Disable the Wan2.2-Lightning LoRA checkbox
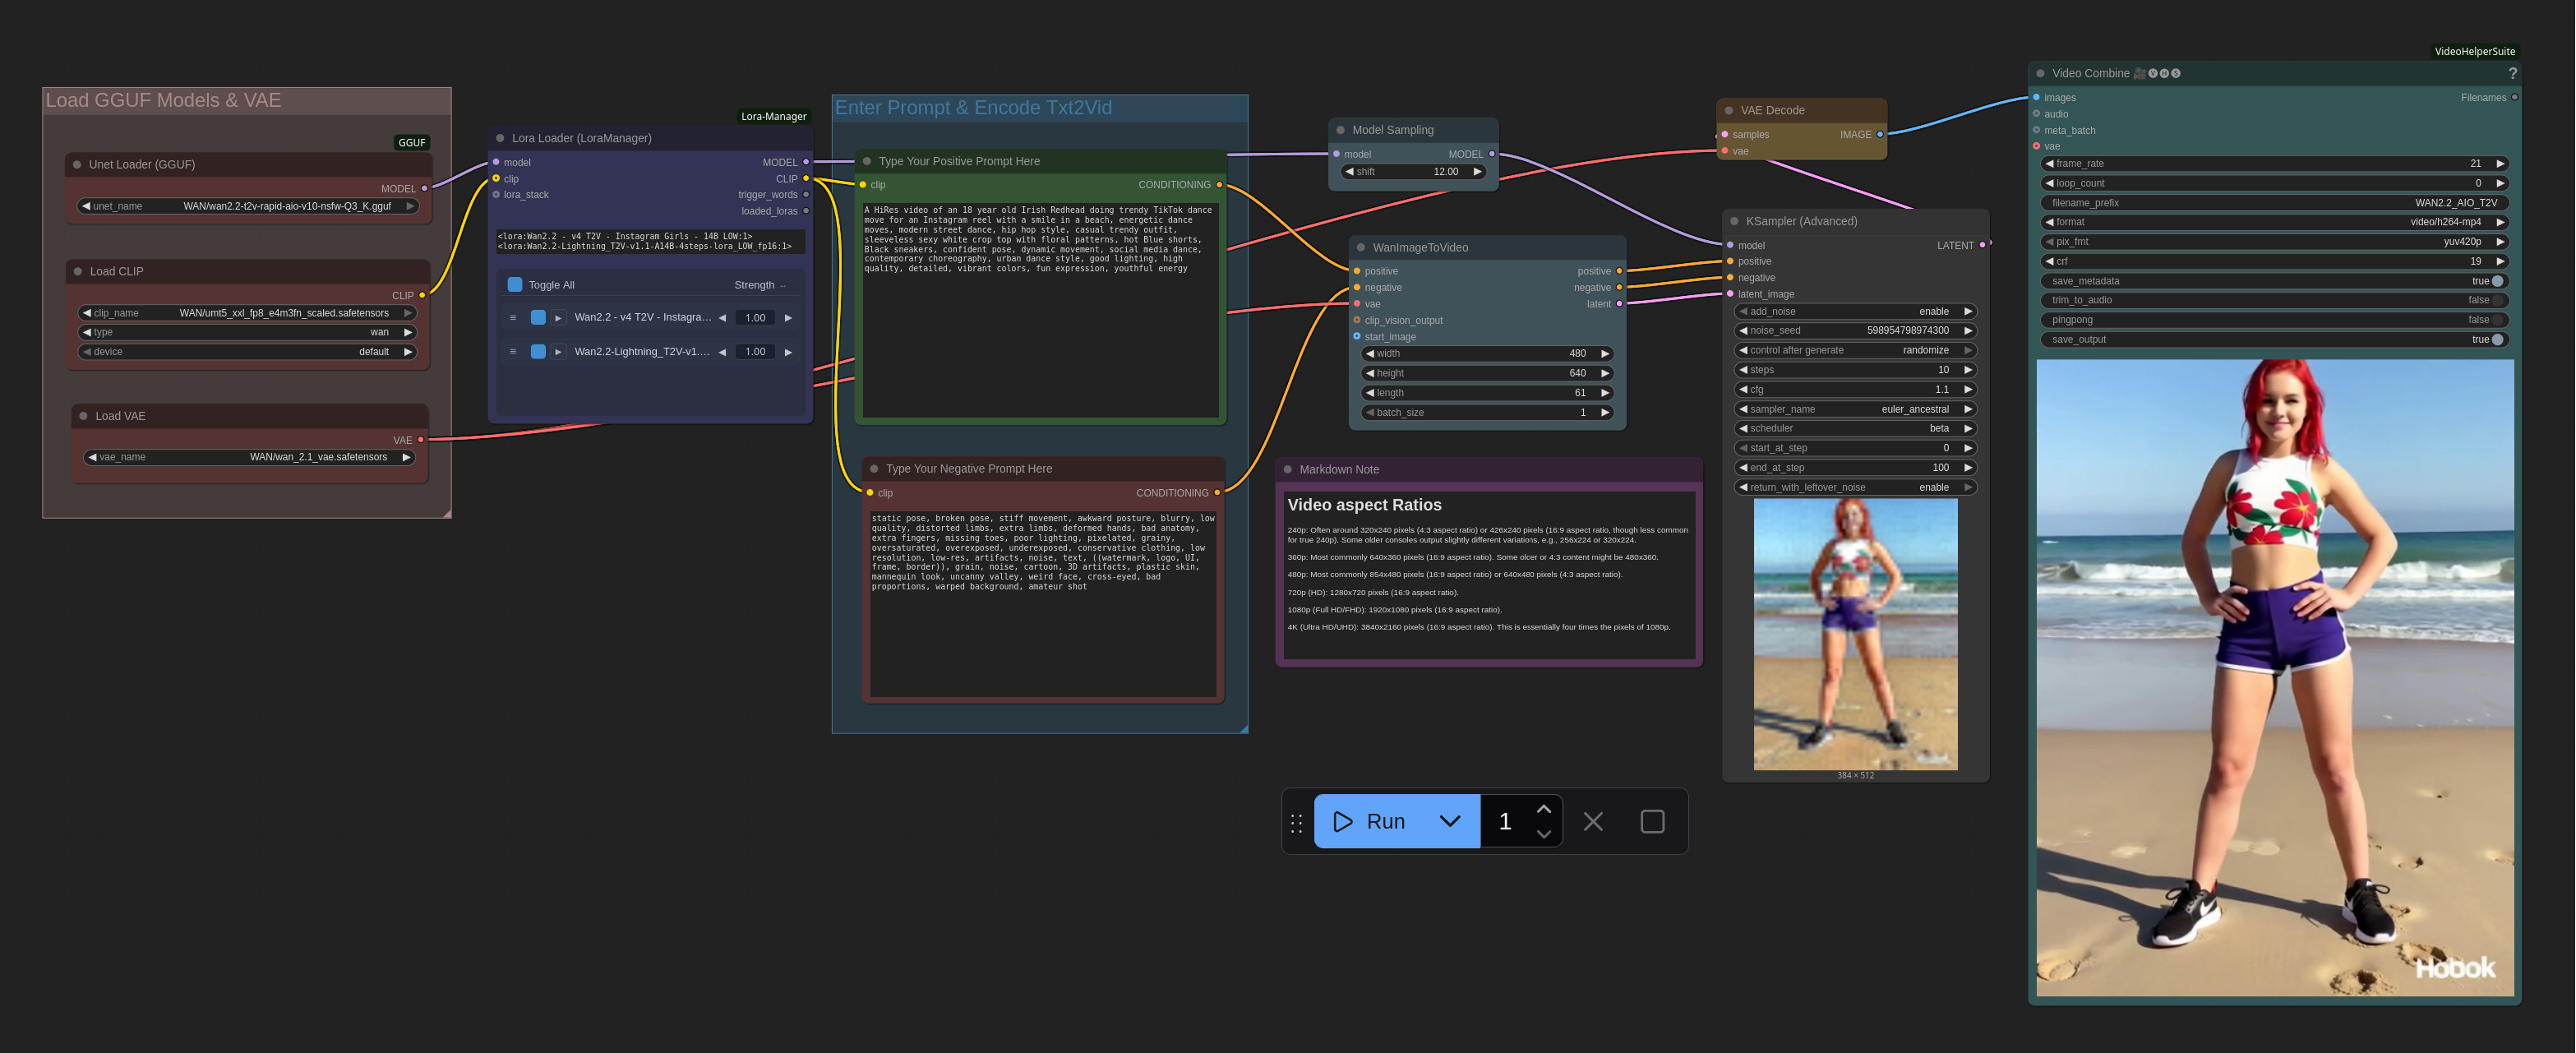Screen dimensions: 2576x1053 coord(538,352)
